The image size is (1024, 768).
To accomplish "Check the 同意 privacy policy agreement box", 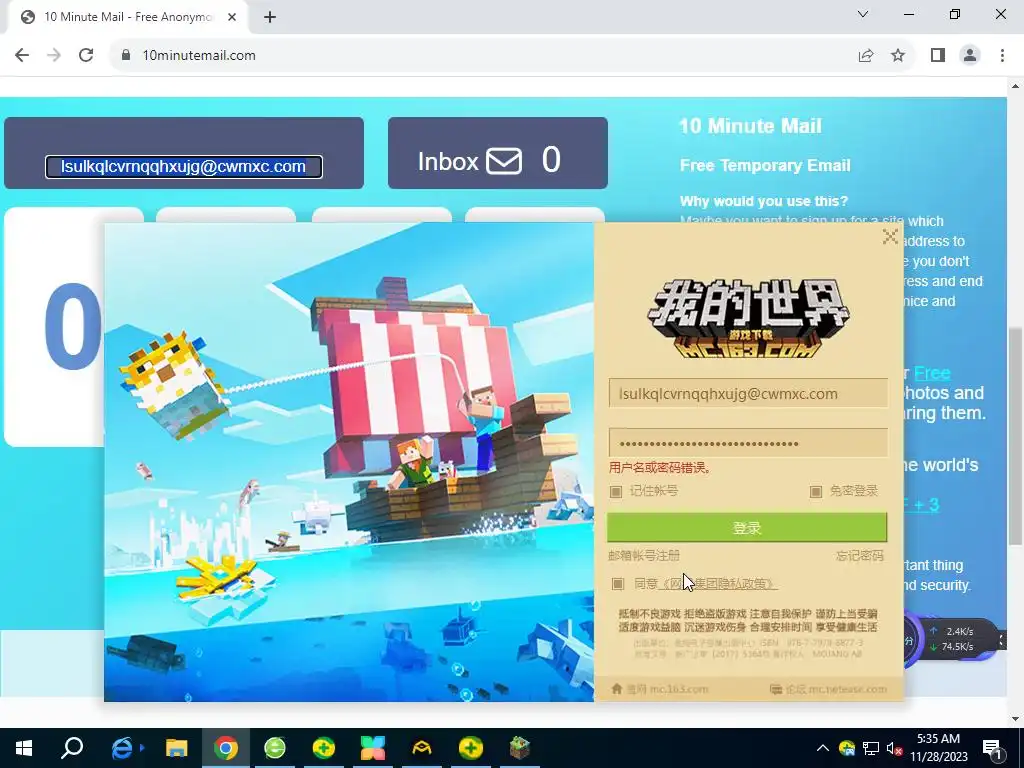I will (x=618, y=583).
